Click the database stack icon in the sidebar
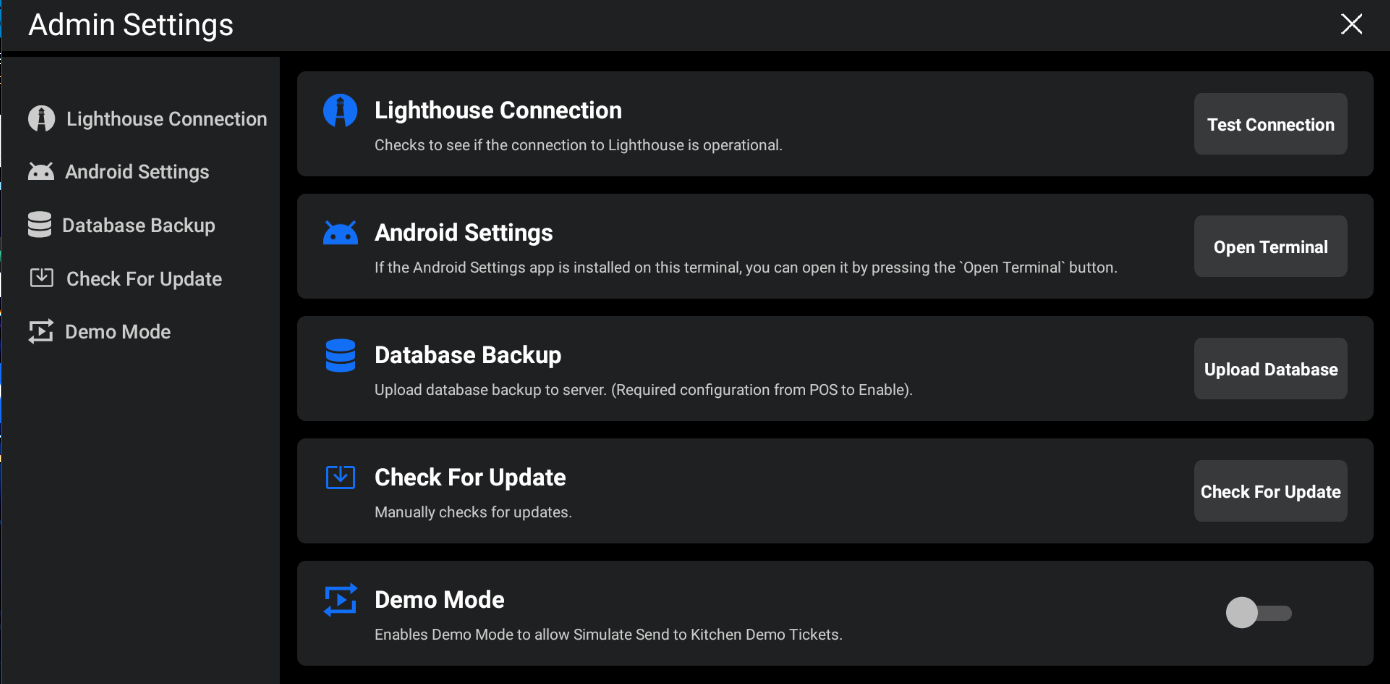The image size is (1390, 684). (39, 225)
